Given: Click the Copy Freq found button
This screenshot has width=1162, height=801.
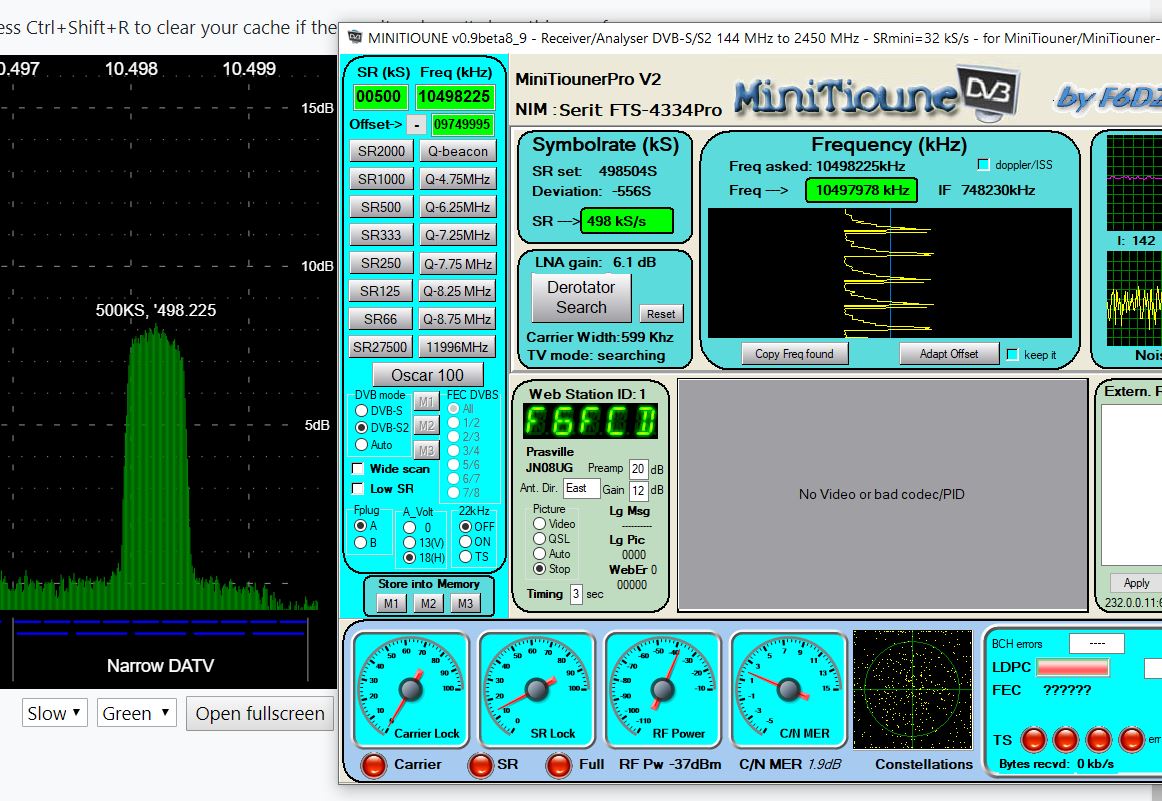Looking at the screenshot, I should 794,354.
